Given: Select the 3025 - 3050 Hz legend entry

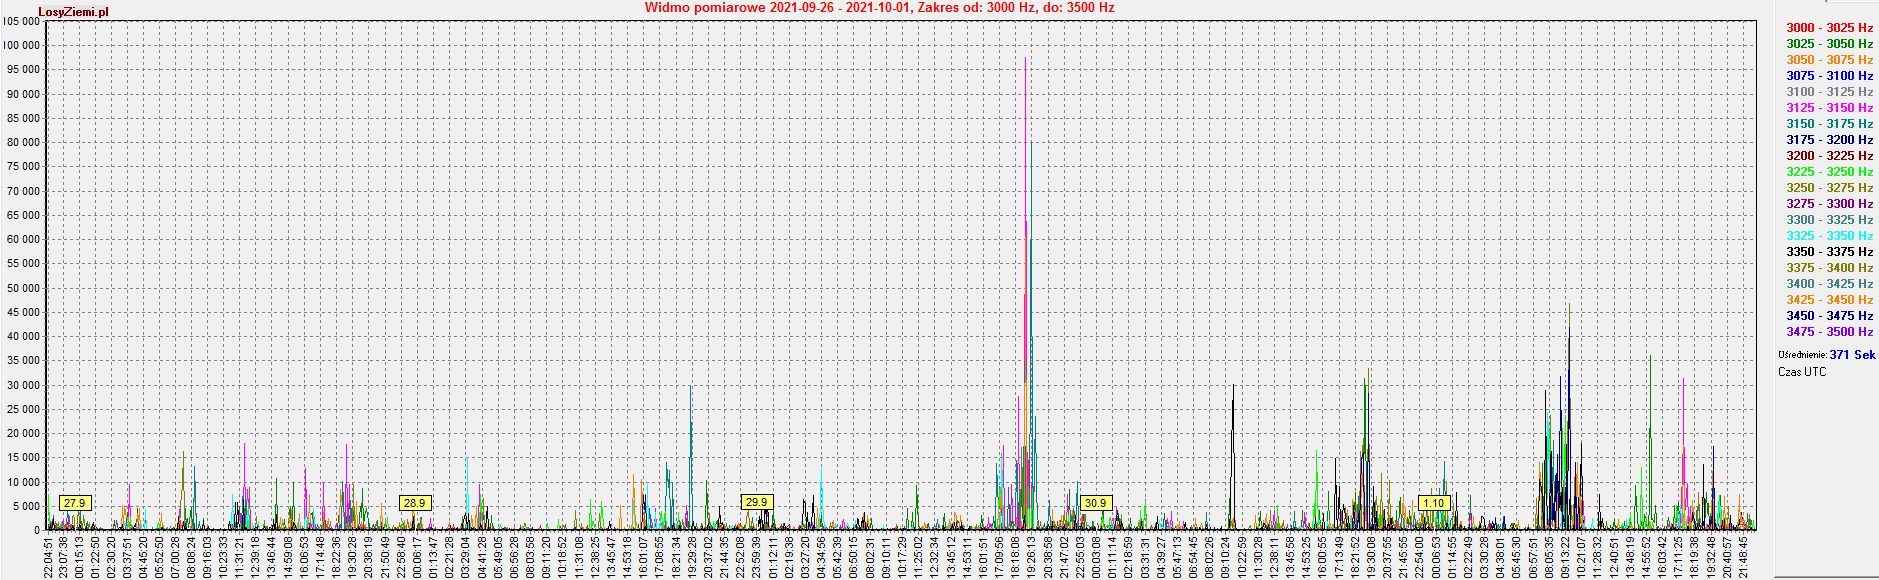Looking at the screenshot, I should tap(1829, 44).
